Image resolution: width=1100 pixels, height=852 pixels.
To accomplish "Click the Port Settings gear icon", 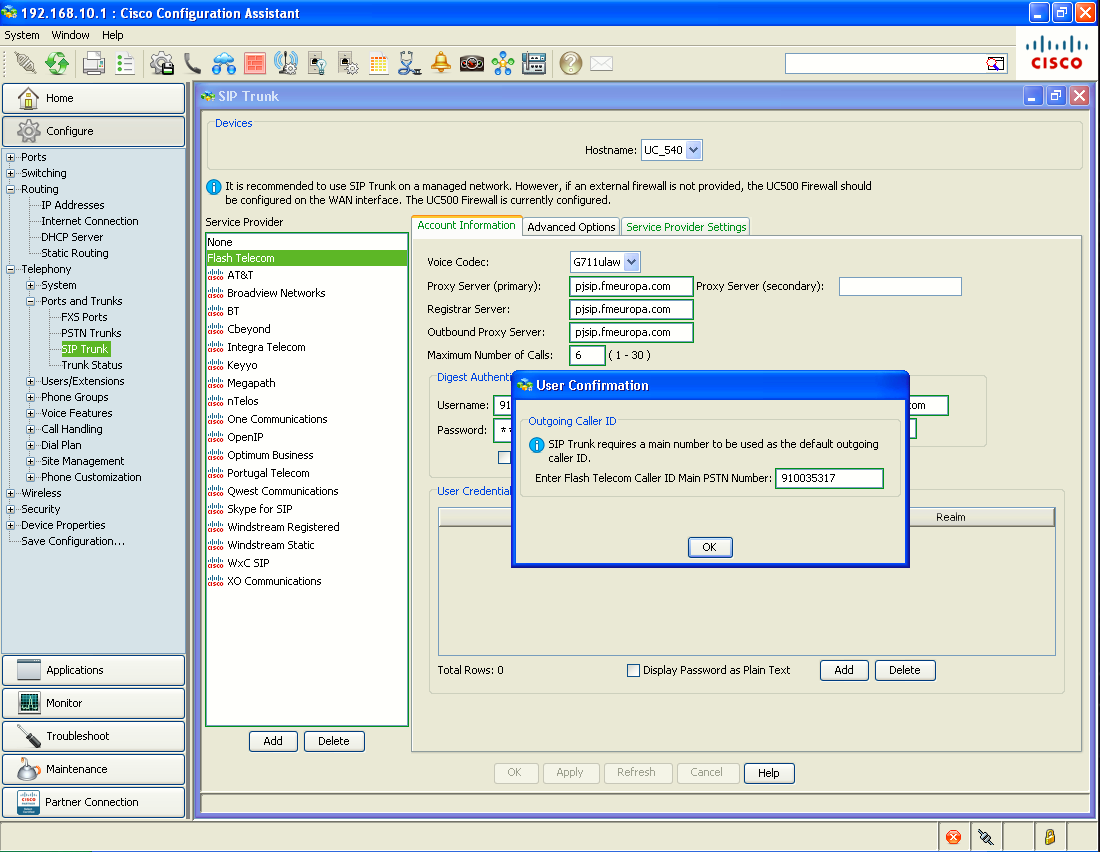I will (348, 63).
